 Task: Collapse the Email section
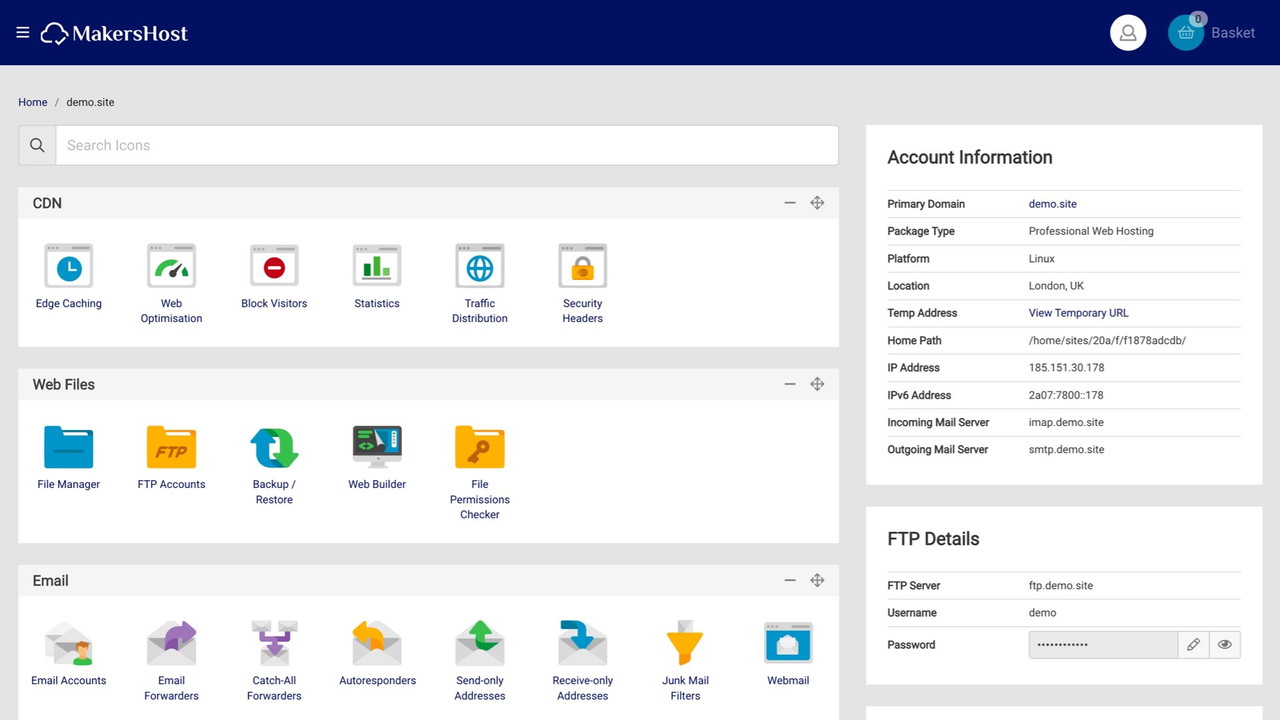(790, 580)
